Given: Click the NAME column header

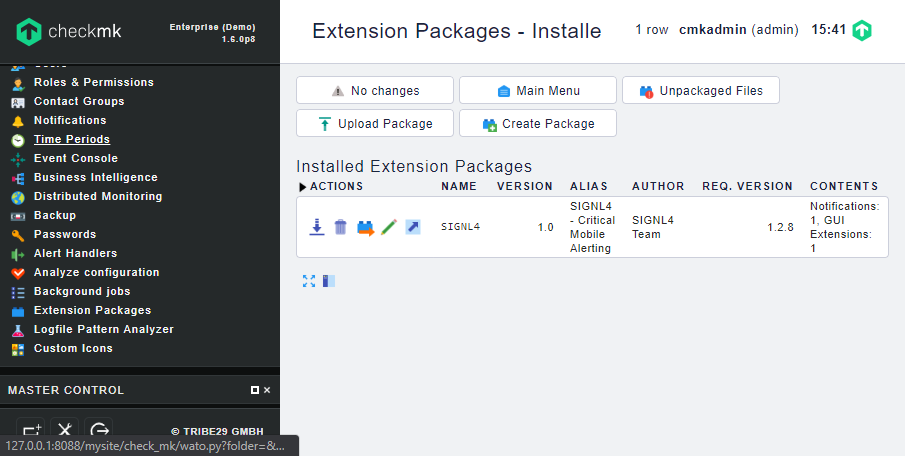Looking at the screenshot, I should (x=459, y=186).
